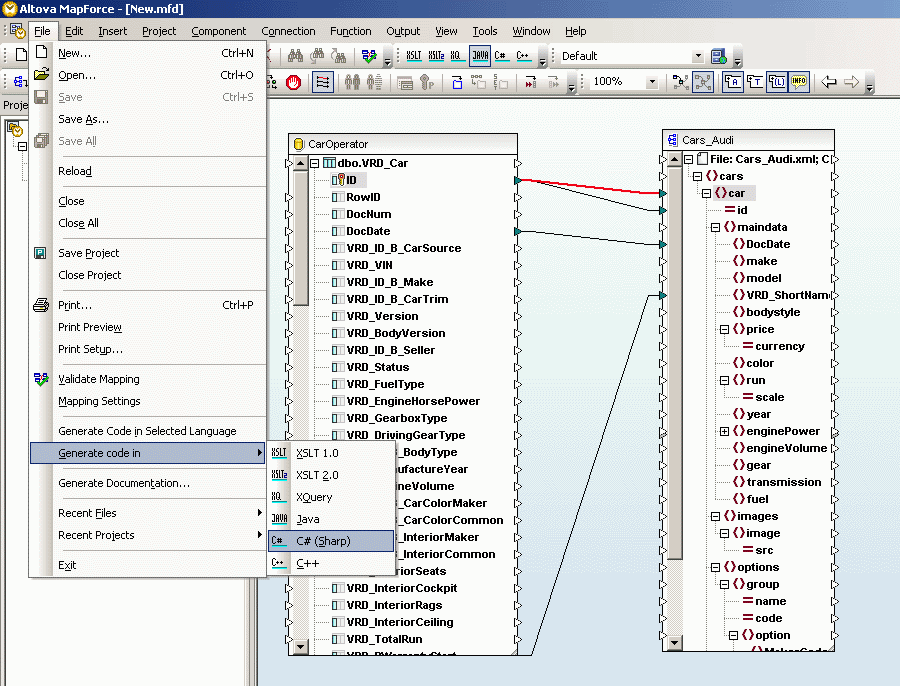Click Validate Mapping in the File menu

click(148, 379)
